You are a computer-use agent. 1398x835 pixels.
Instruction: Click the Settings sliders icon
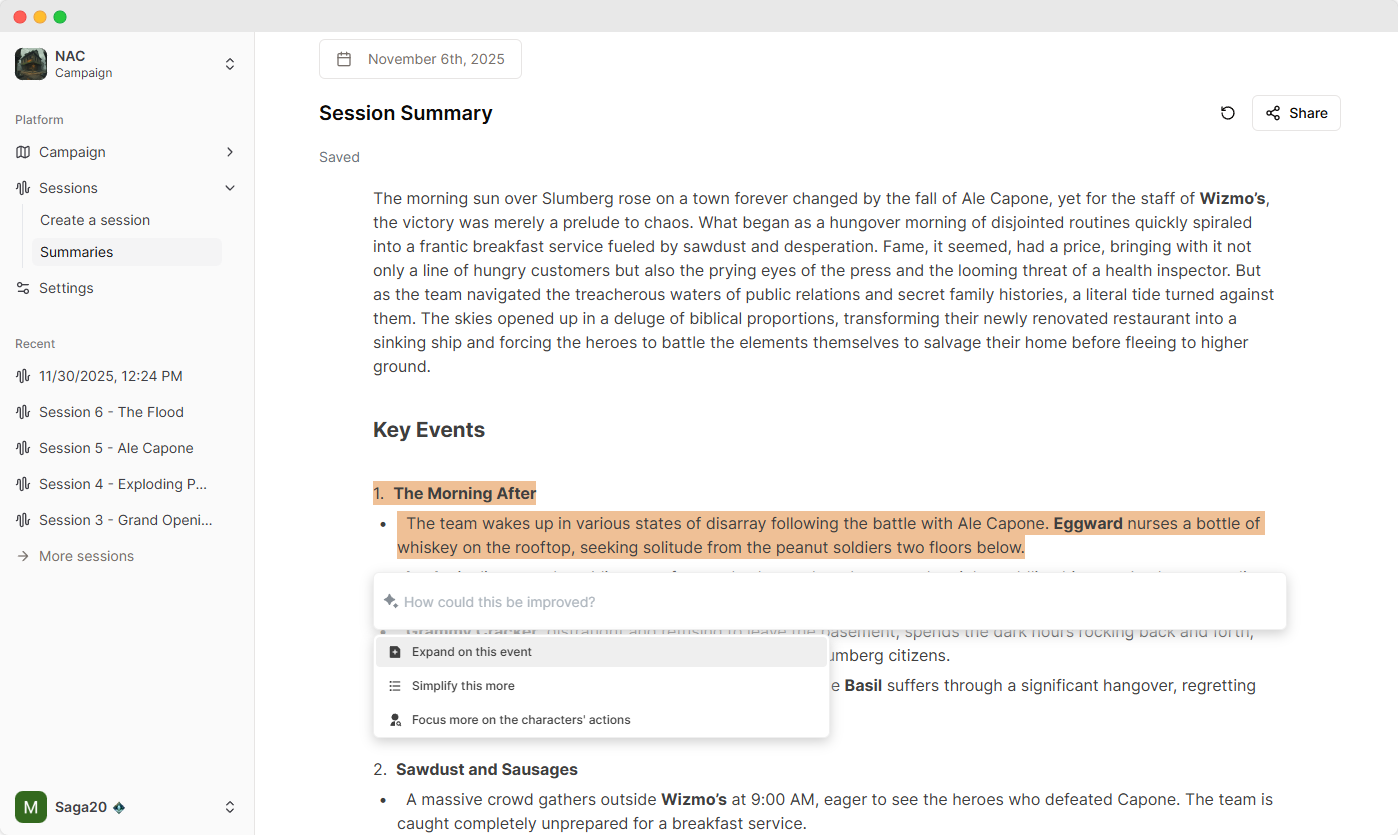(x=21, y=288)
